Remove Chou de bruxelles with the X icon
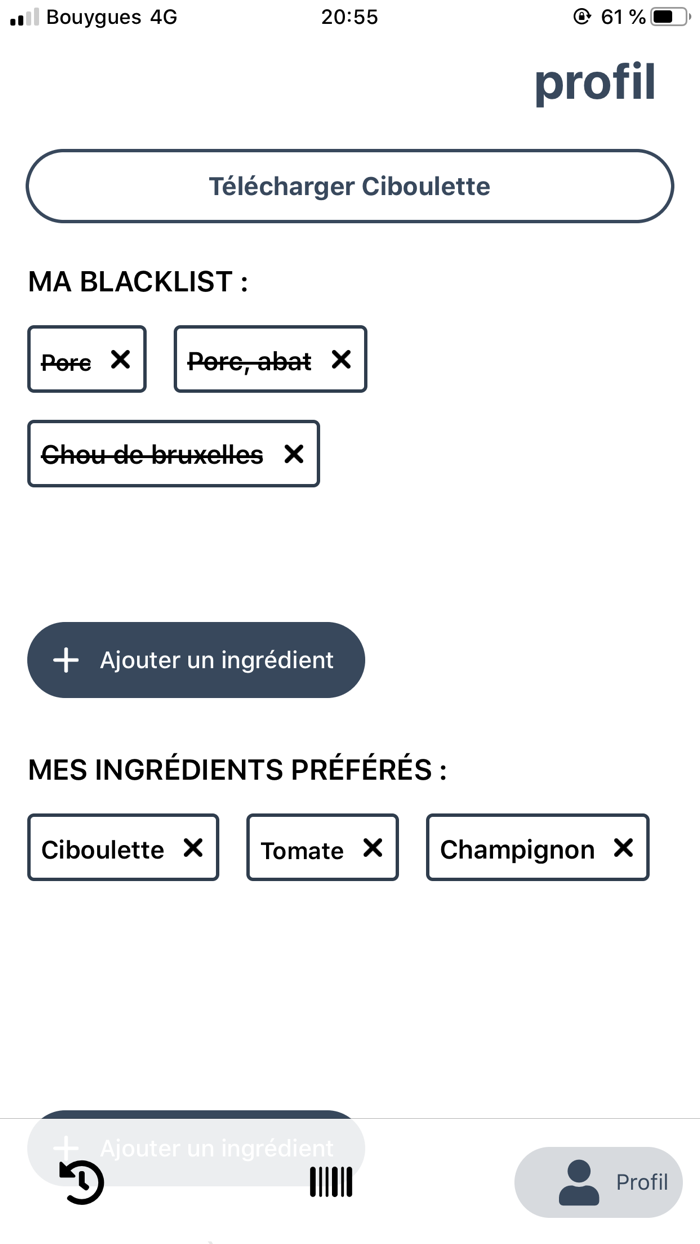This screenshot has height=1244, width=700. 293,454
